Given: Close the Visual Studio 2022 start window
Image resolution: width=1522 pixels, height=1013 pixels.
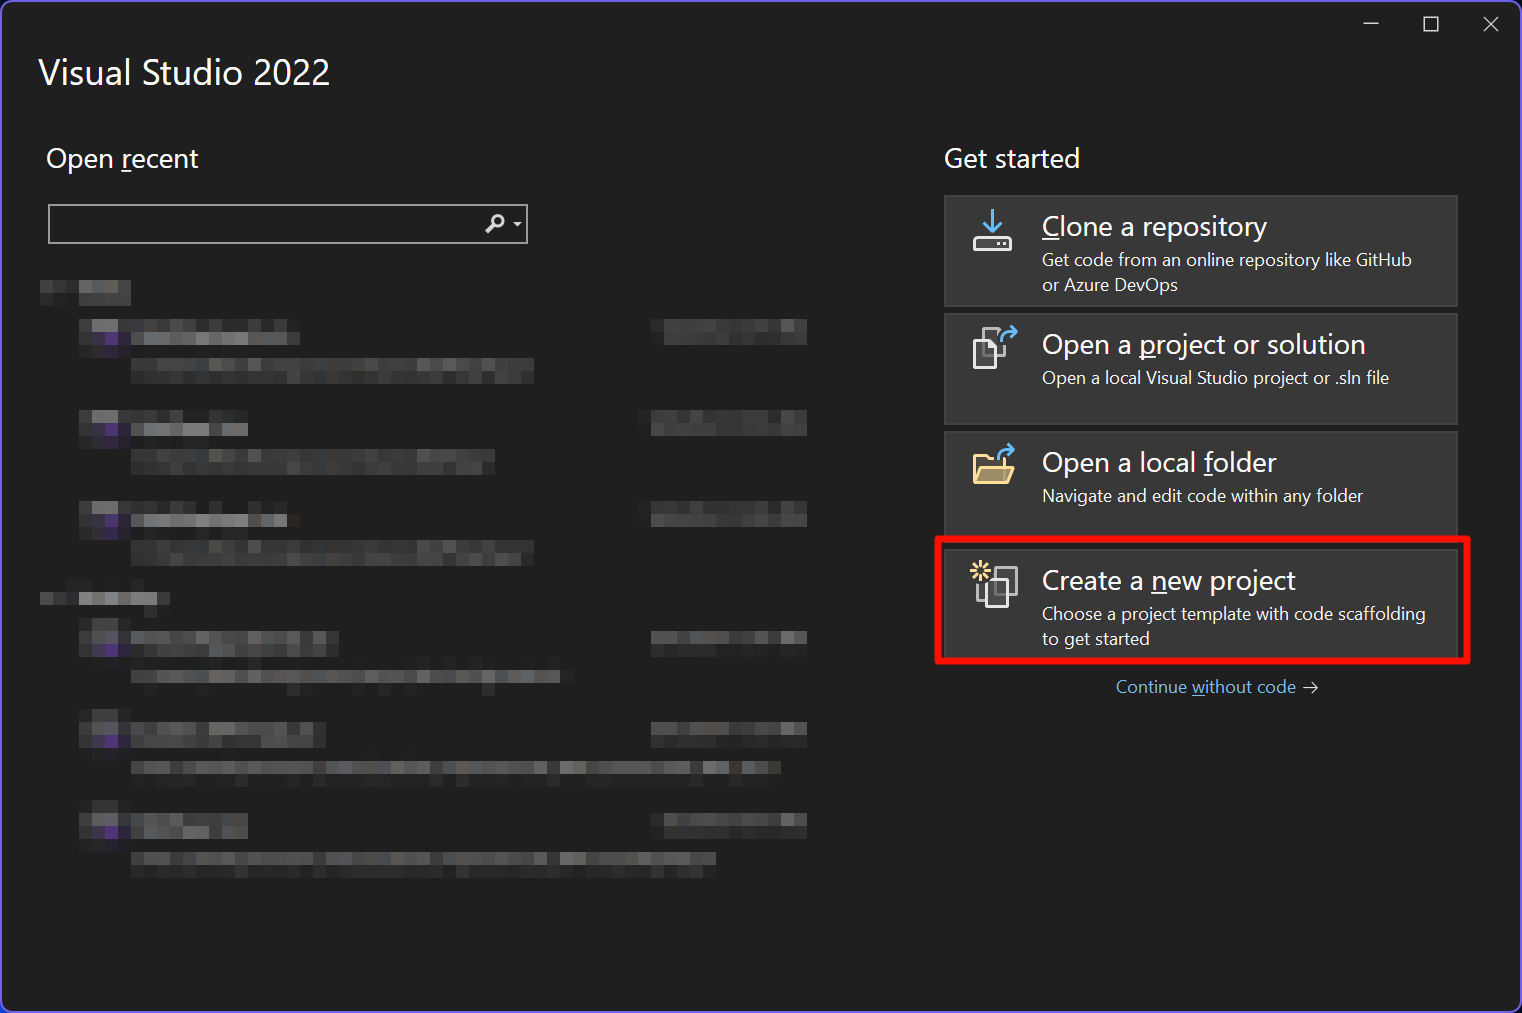Looking at the screenshot, I should [1491, 24].
